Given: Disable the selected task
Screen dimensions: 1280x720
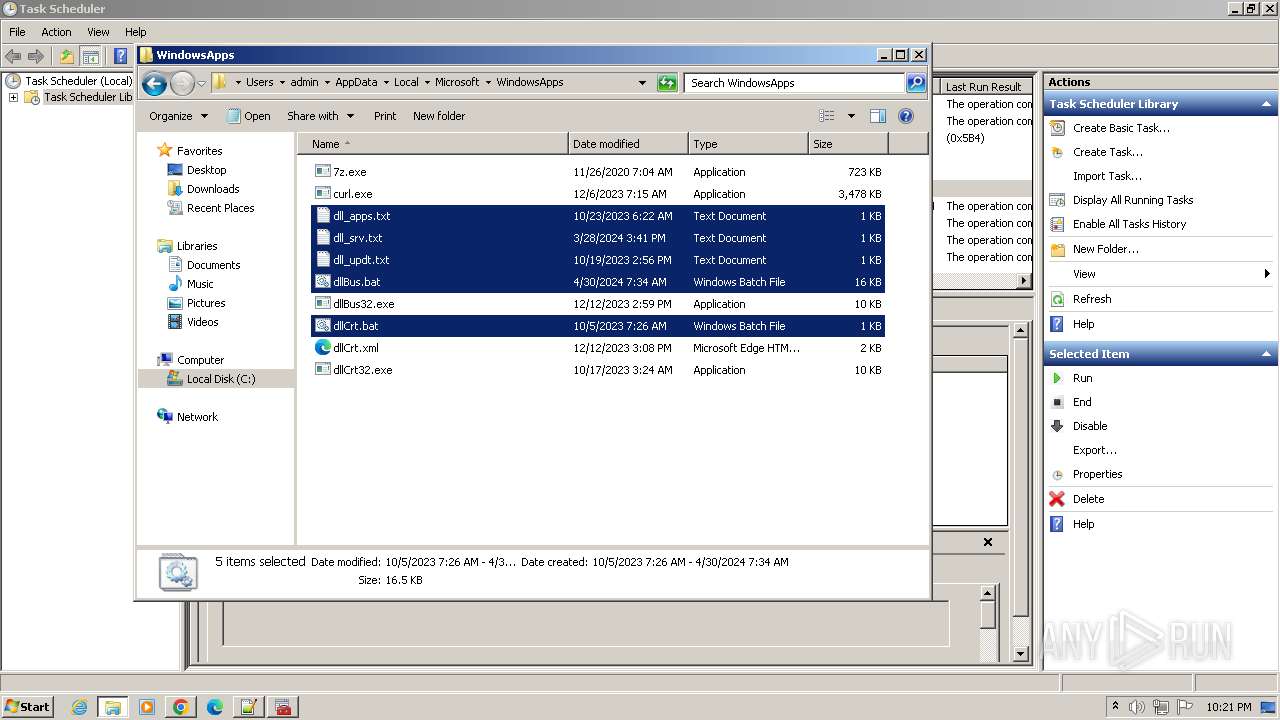Looking at the screenshot, I should 1090,426.
